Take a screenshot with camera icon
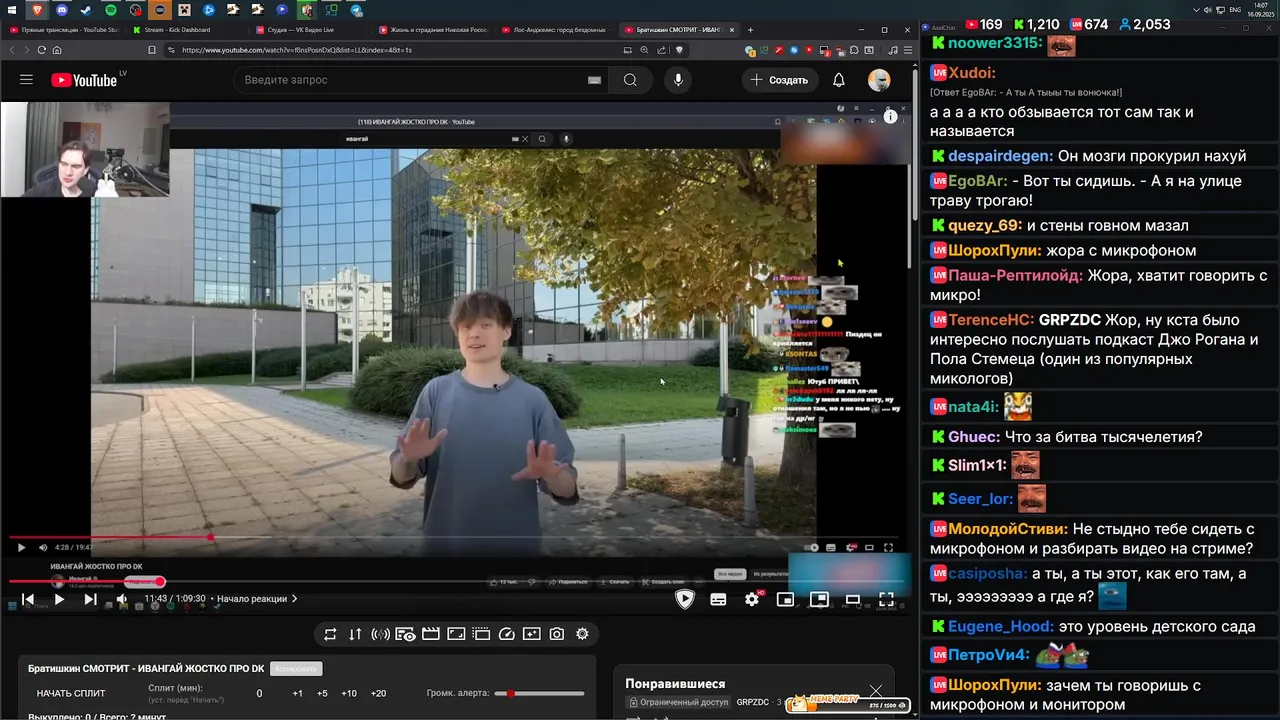The height and width of the screenshot is (720, 1280). (557, 634)
